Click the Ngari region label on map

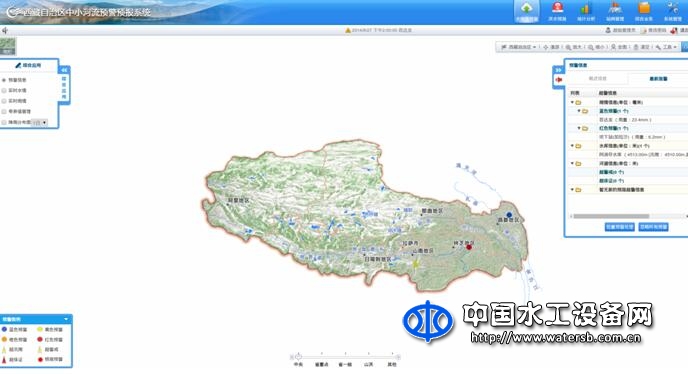click(x=238, y=200)
